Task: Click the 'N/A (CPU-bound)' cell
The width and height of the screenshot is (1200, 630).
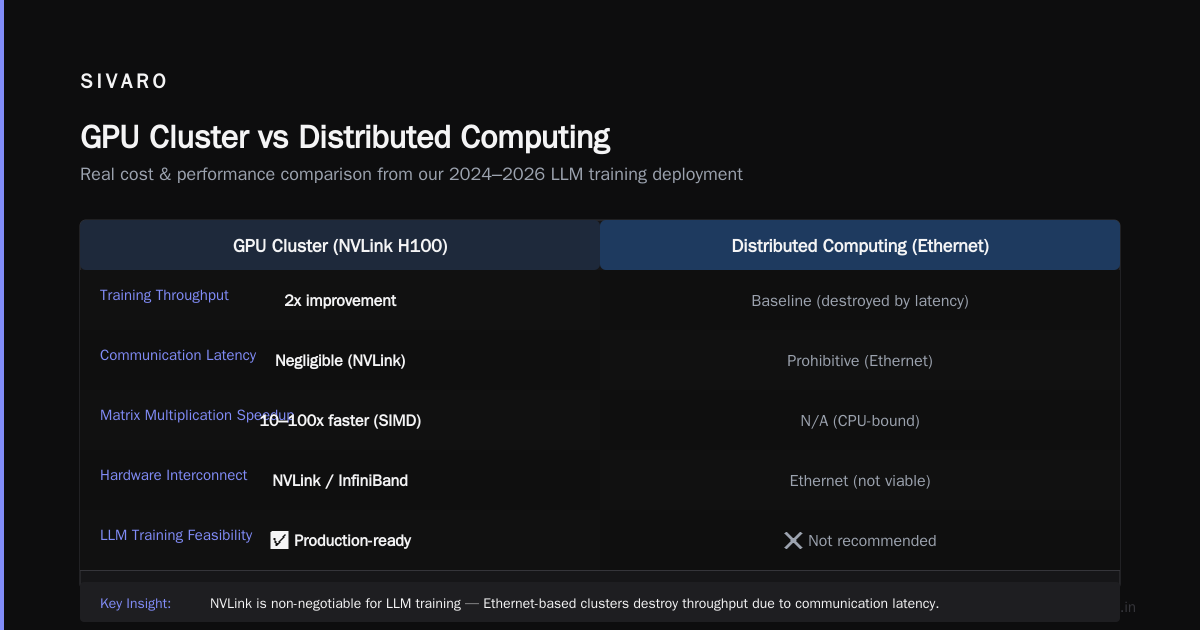Action: (860, 420)
